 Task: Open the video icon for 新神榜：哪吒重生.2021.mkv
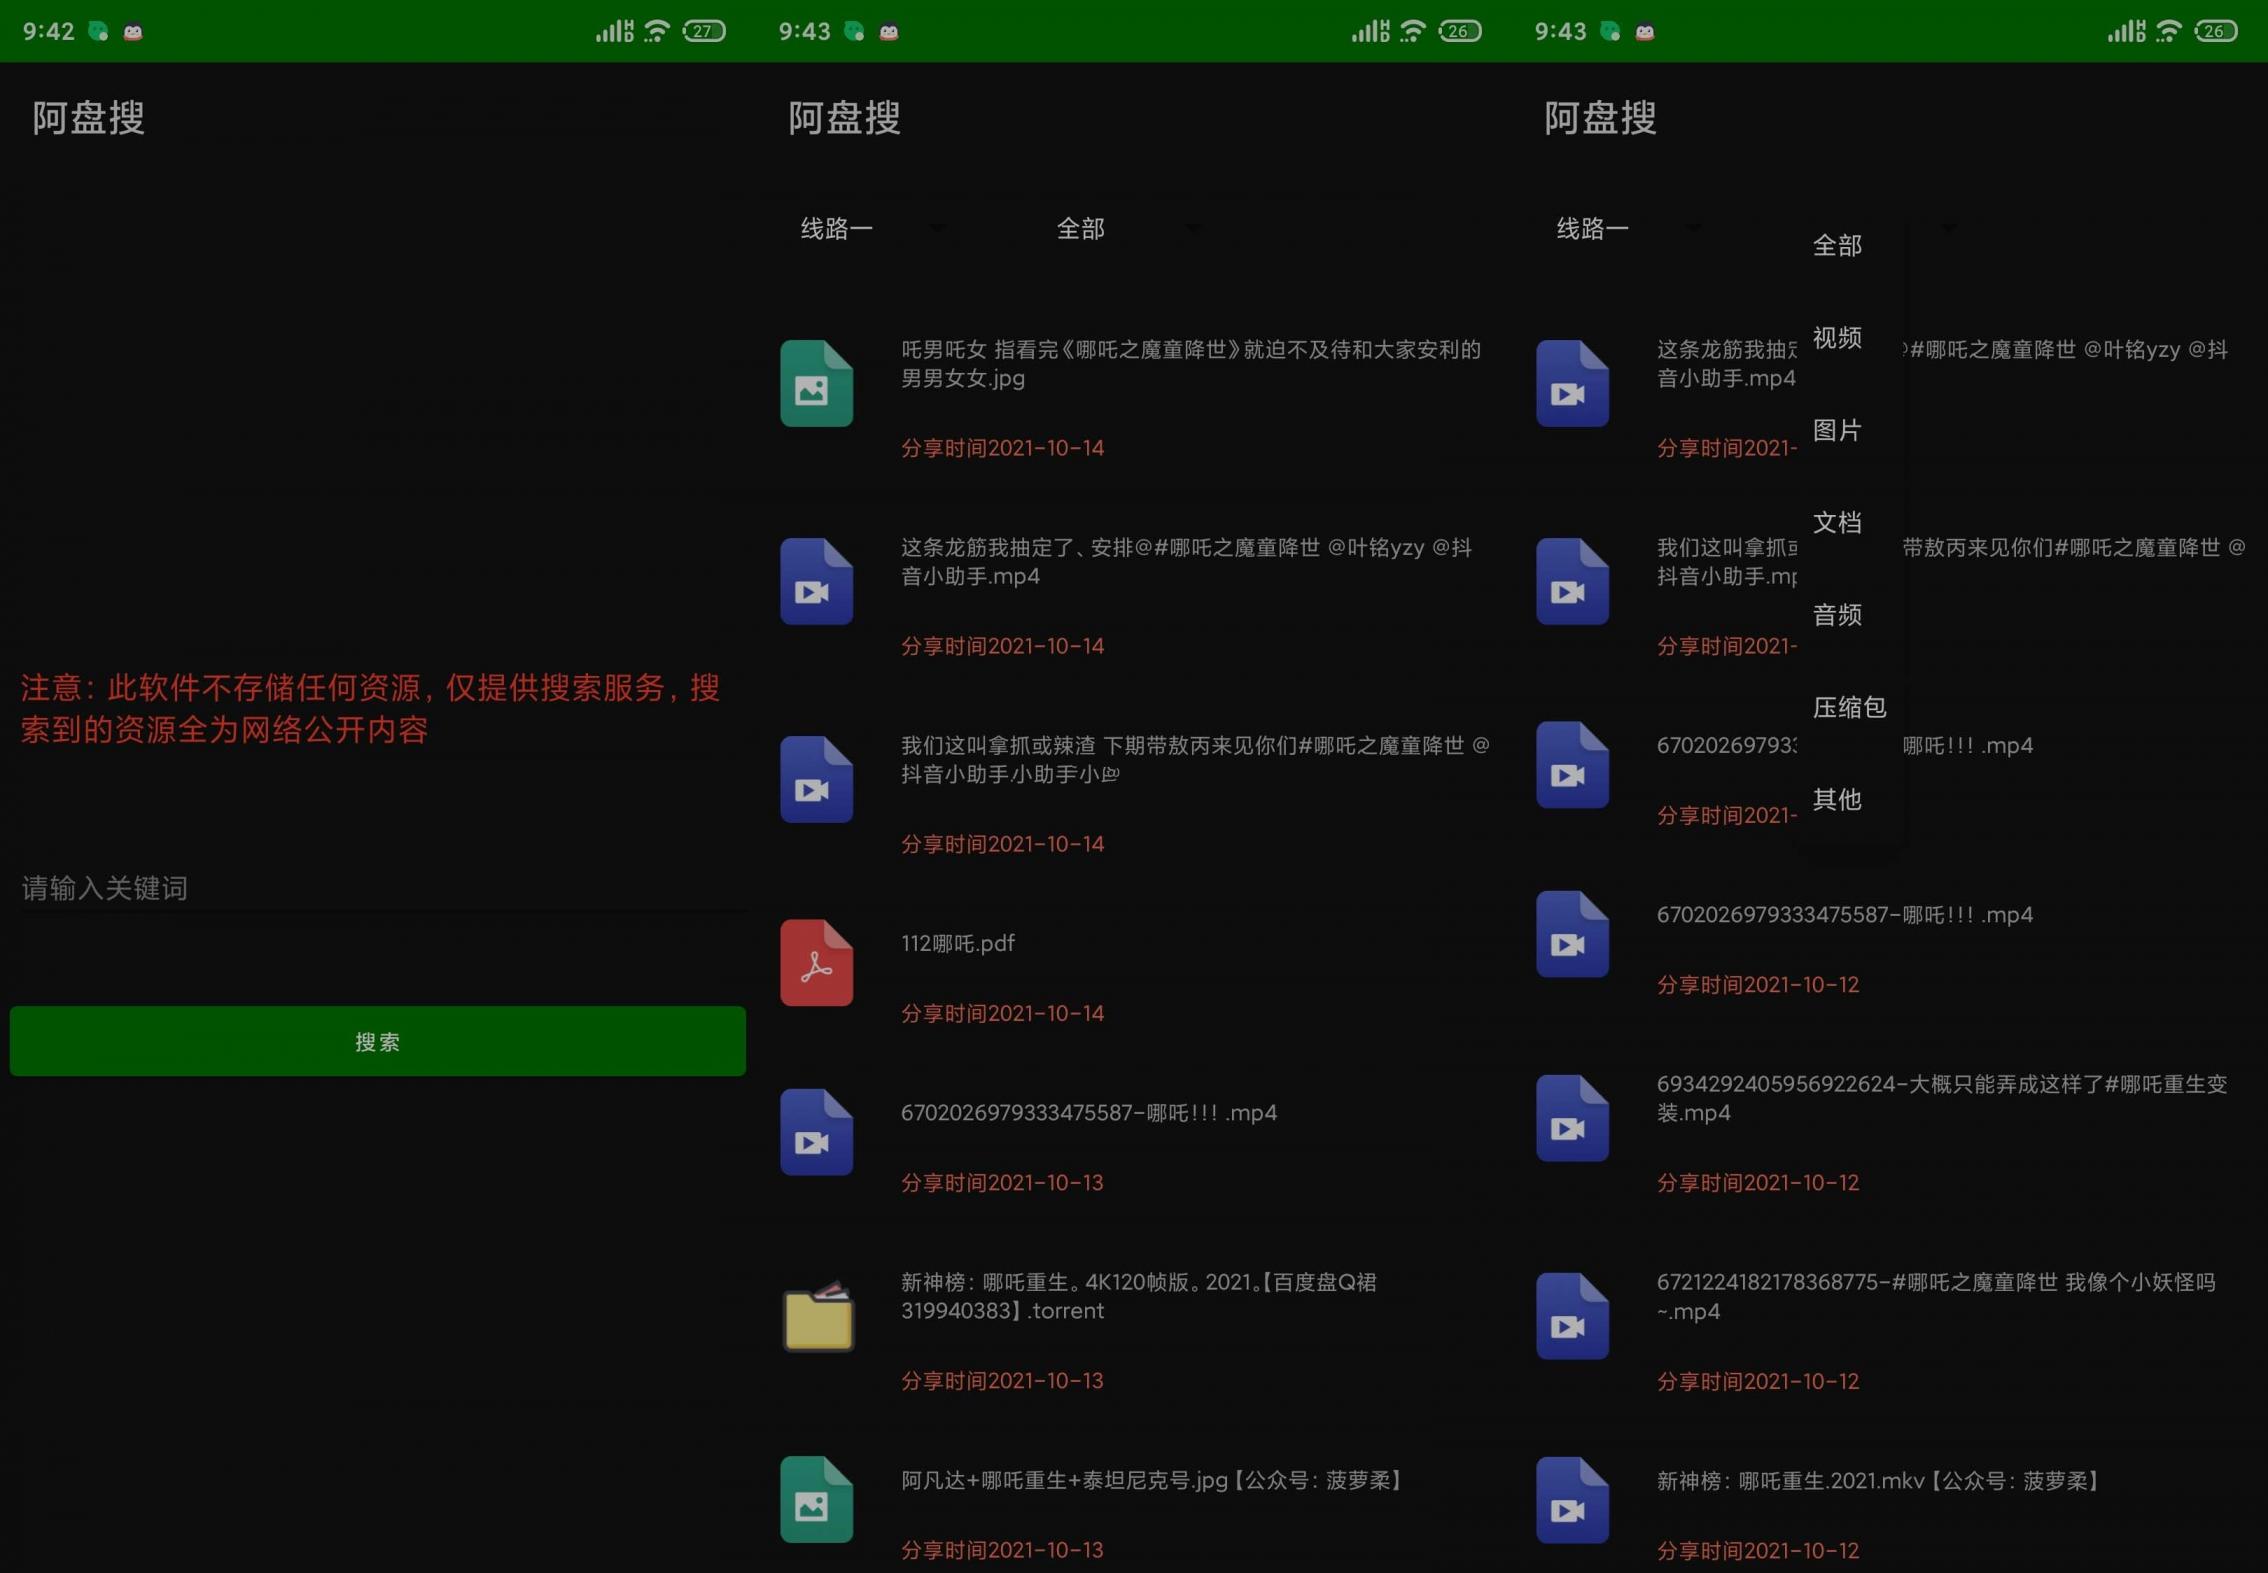pyautogui.click(x=1572, y=1500)
